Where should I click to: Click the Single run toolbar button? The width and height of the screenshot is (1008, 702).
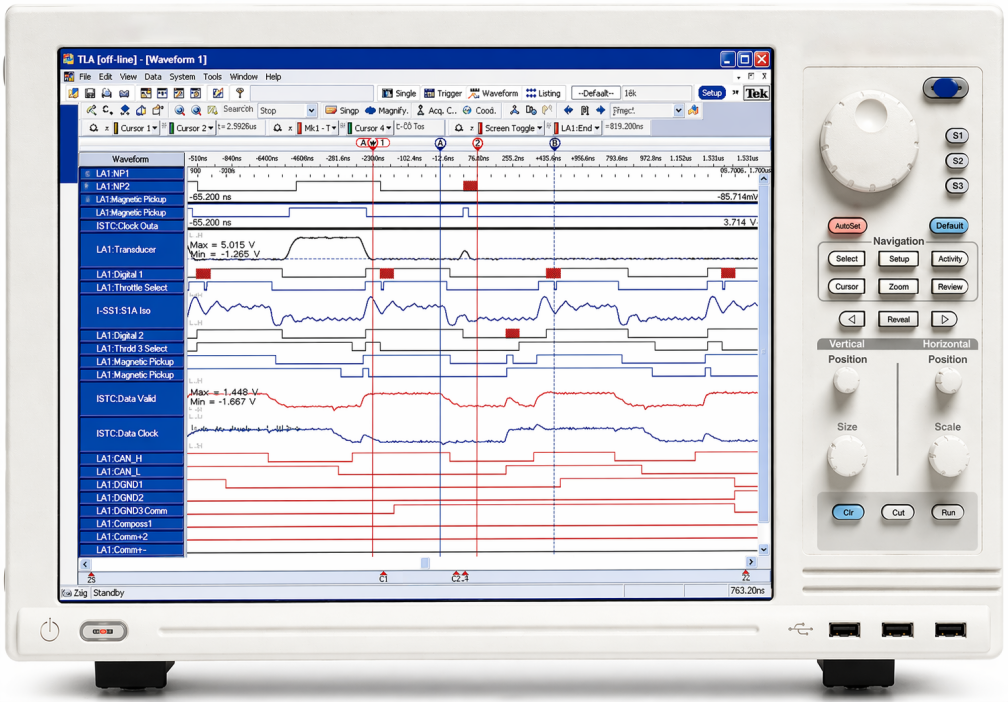(399, 93)
